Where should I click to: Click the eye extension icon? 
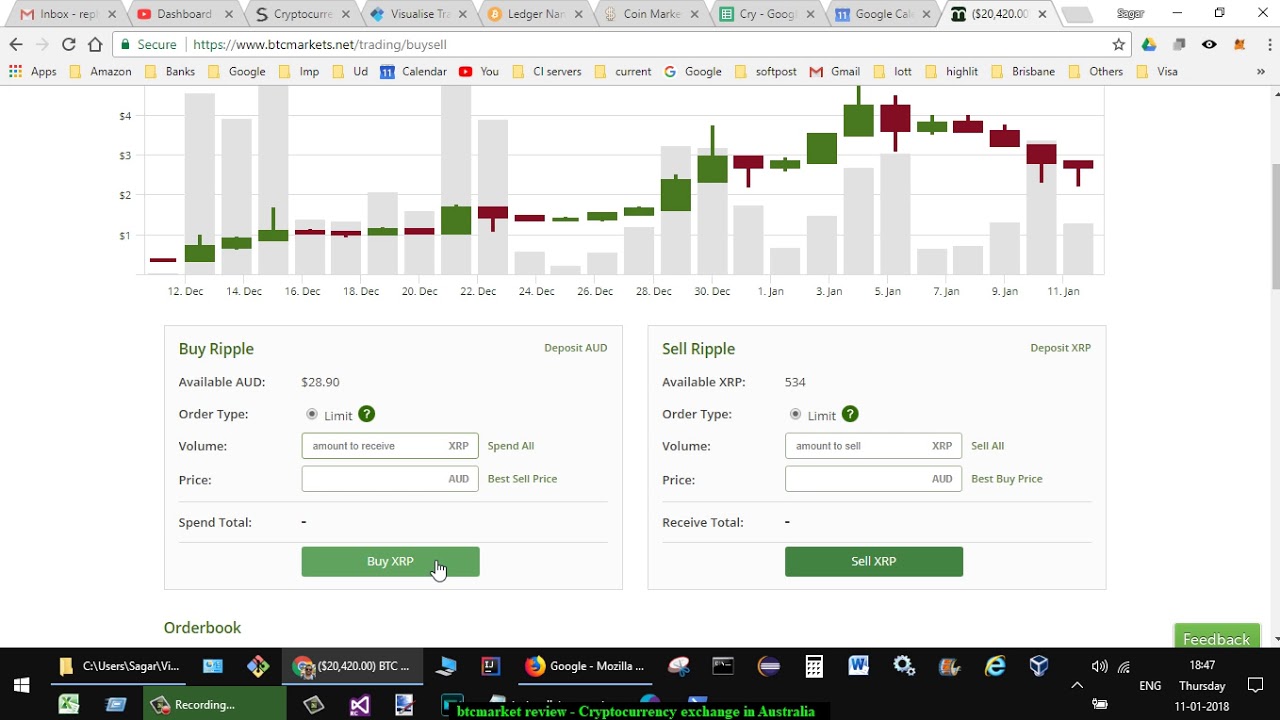(1209, 45)
